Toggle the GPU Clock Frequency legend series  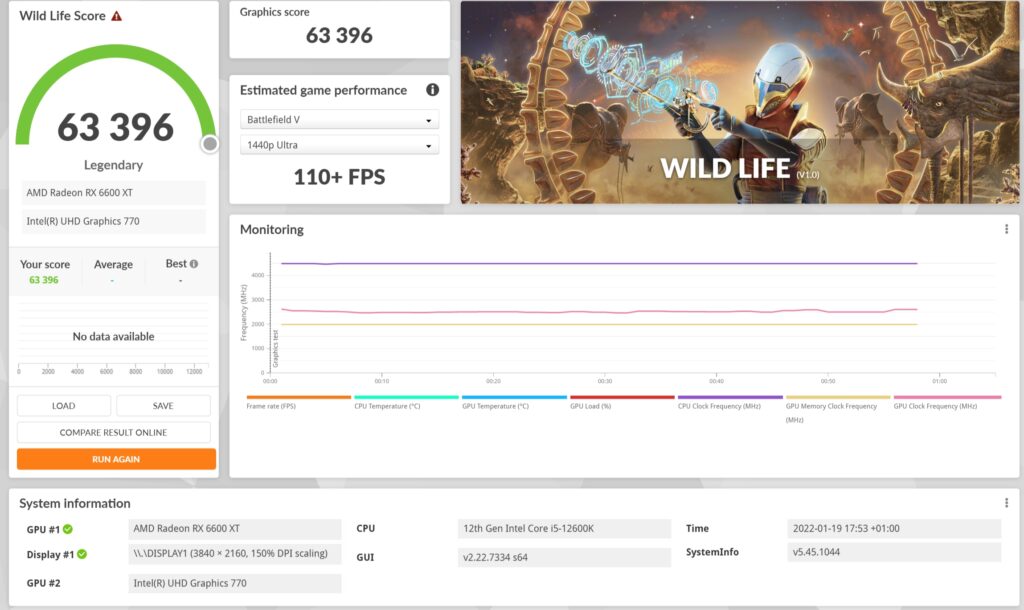935,406
